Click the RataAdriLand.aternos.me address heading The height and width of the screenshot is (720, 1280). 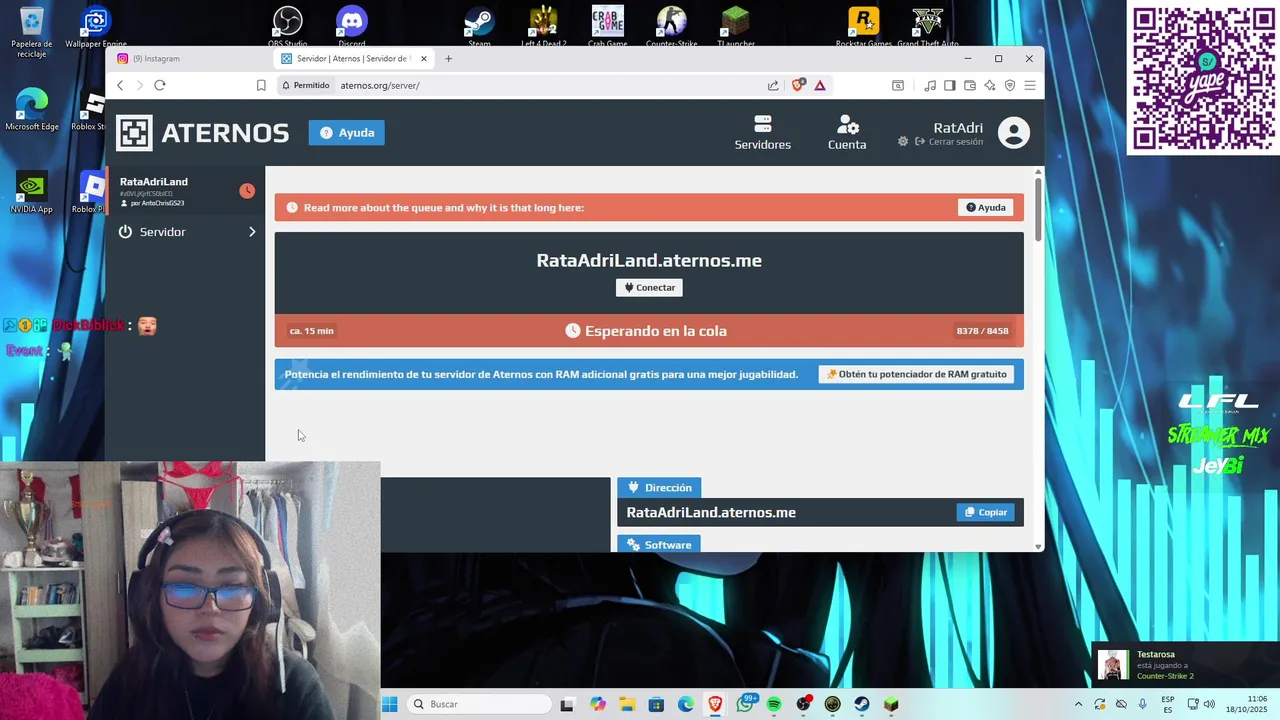pyautogui.click(x=649, y=260)
